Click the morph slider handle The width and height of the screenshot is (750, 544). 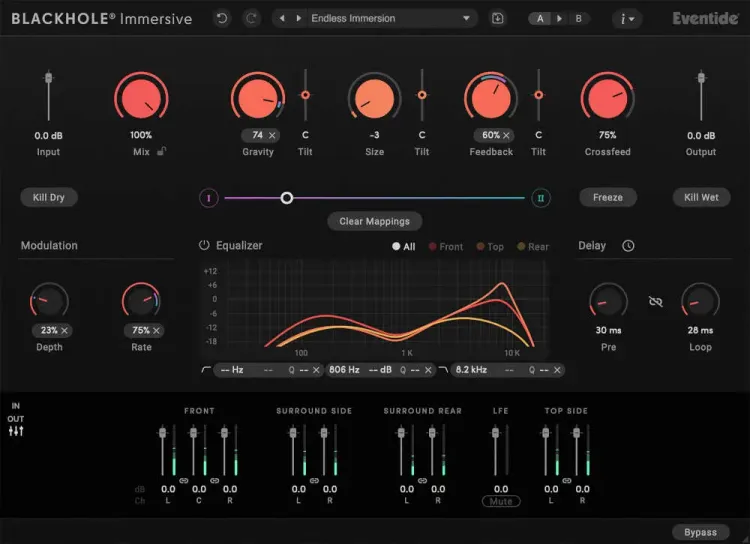(x=287, y=198)
